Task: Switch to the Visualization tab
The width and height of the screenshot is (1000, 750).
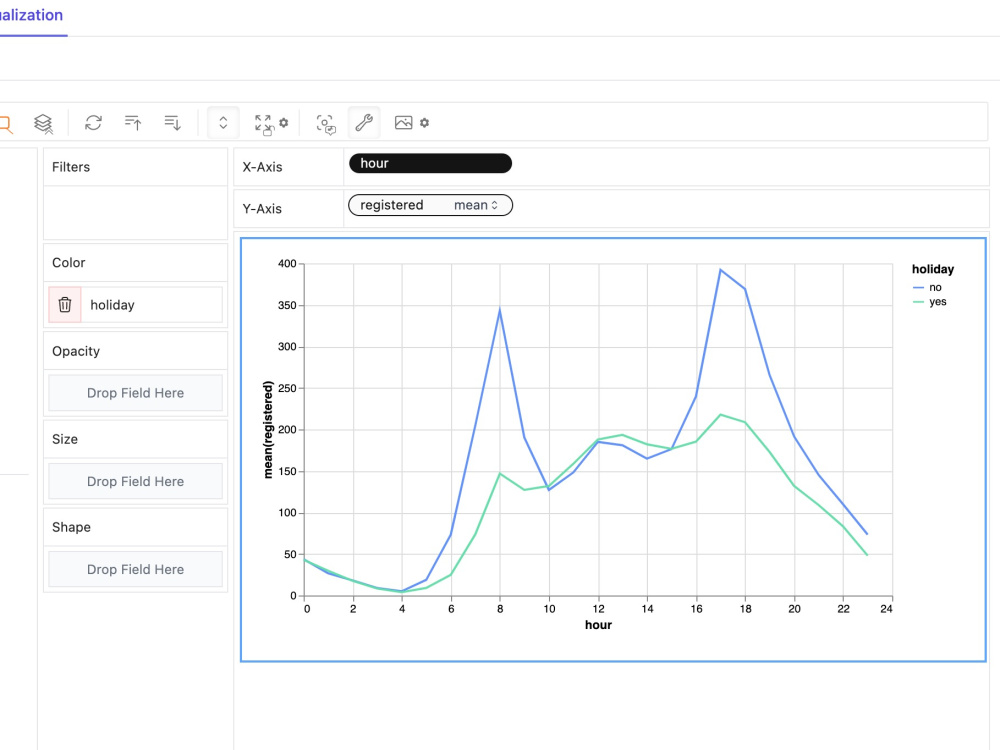Action: tap(31, 15)
